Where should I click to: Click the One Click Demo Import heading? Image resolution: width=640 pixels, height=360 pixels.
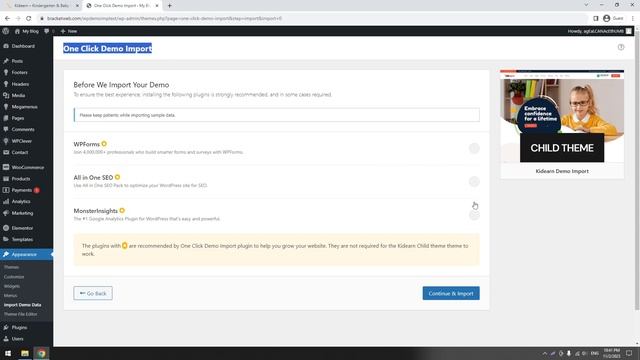point(107,49)
